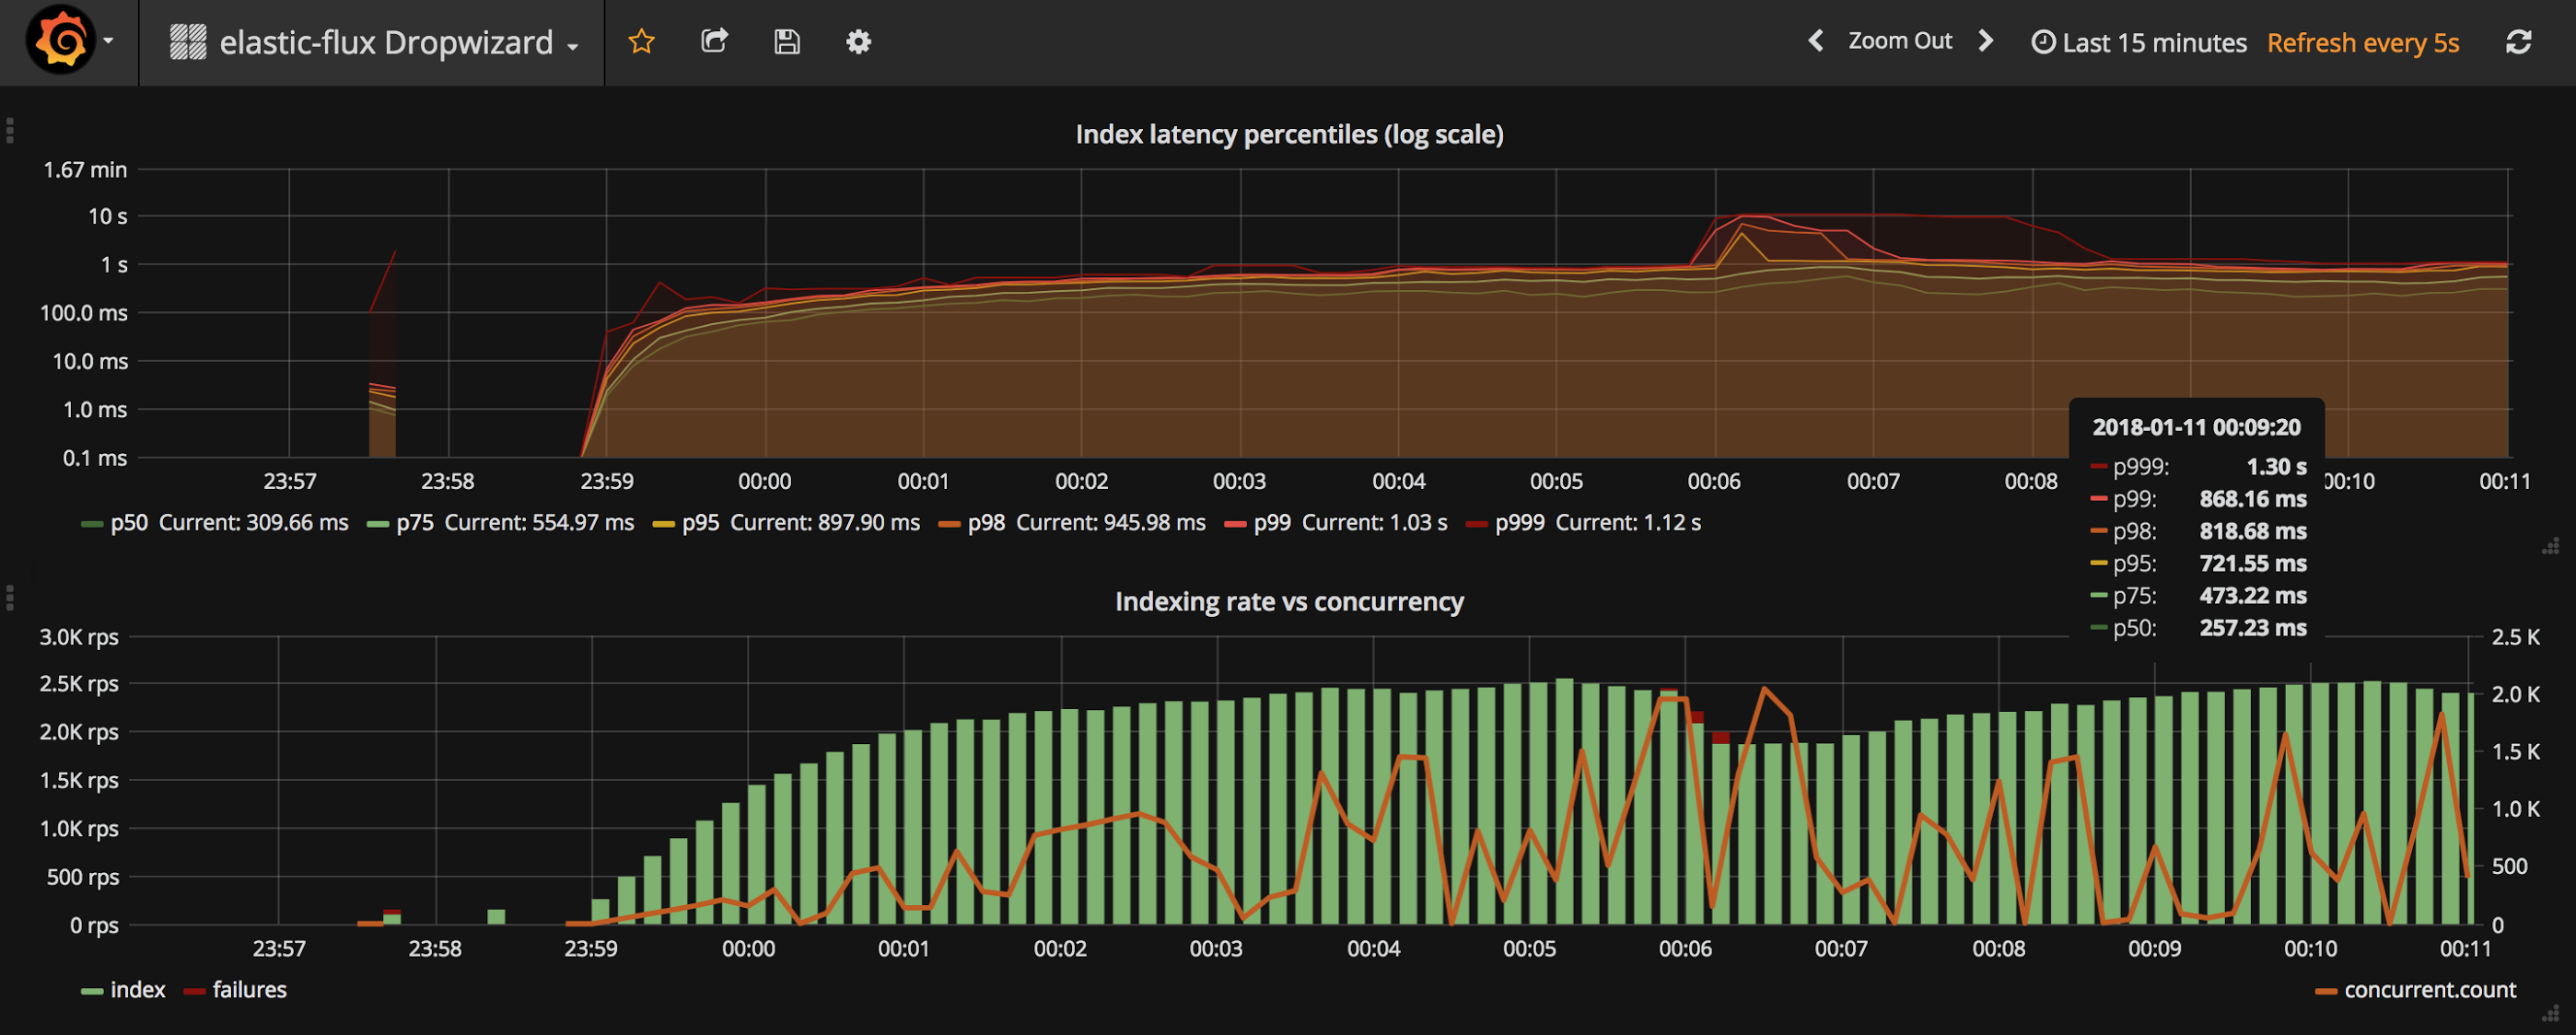Open row menu beside Indexing rate panel

(10, 598)
